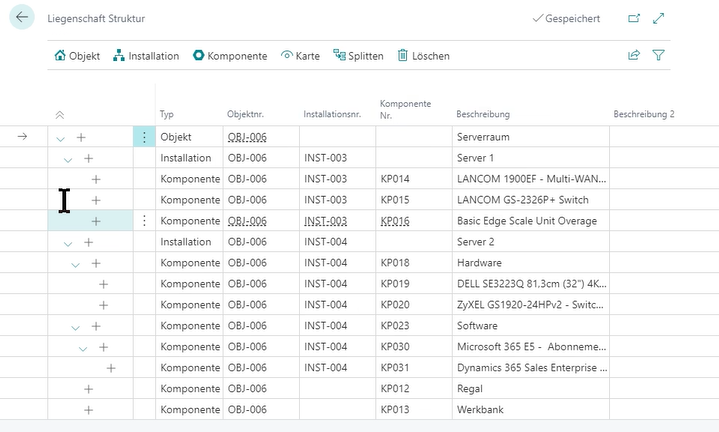719x432 pixels.
Task: Open the share icon in the toolbar
Action: pos(634,55)
